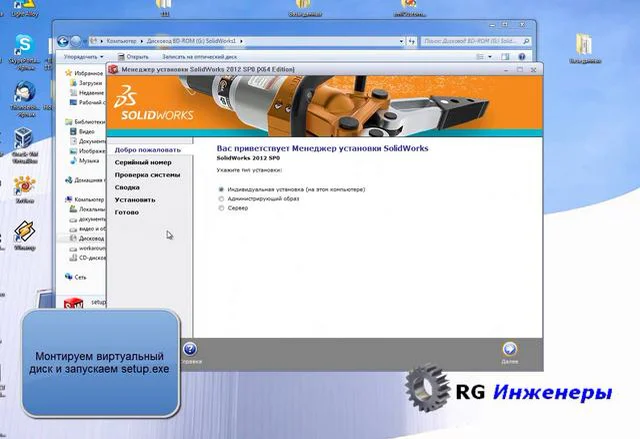The image size is (640, 439).
Task: Click the red SW setup file icon
Action: pos(73,304)
